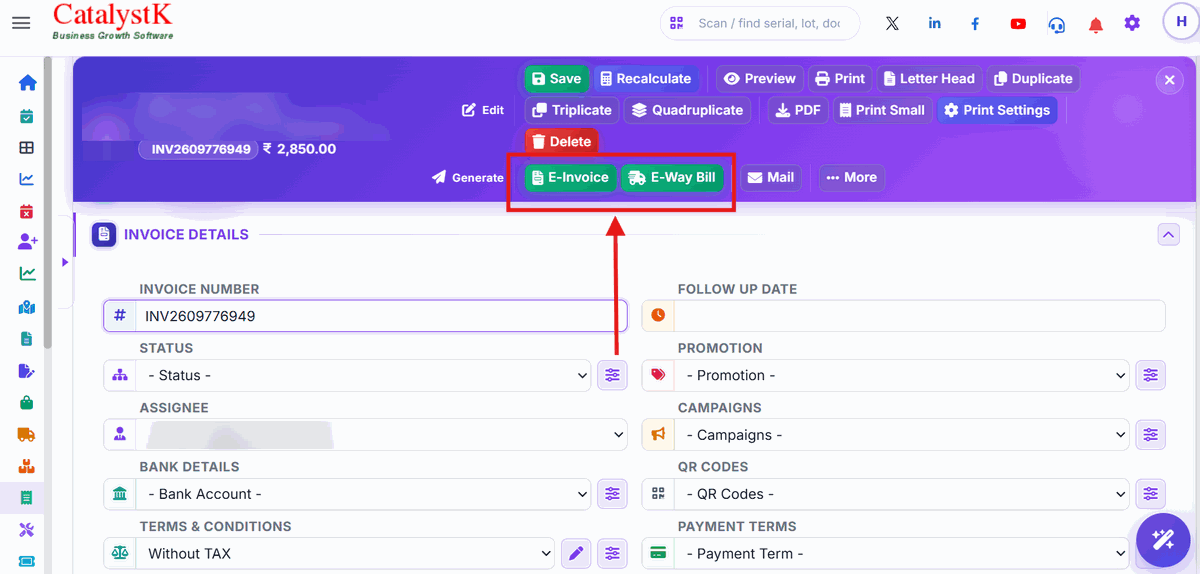Download the invoice PDF
Image resolution: width=1200 pixels, height=574 pixels.
click(x=798, y=110)
